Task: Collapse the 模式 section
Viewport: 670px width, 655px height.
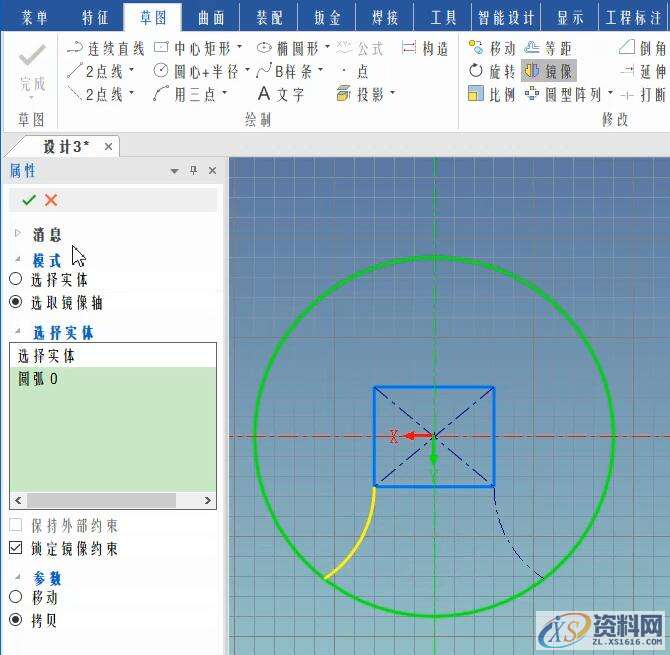Action: point(18,259)
